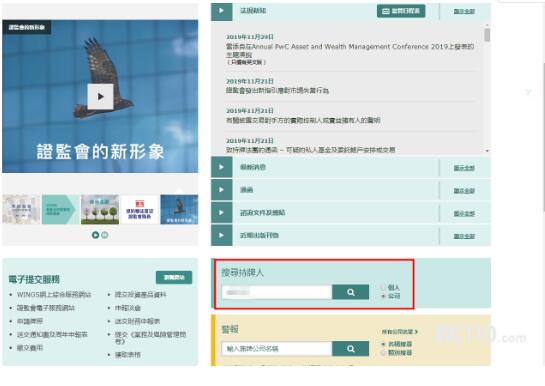Image resolution: width=545 pixels, height=386 pixels.
Task: Expand the 通函 section arrow
Action: [x=221, y=190]
